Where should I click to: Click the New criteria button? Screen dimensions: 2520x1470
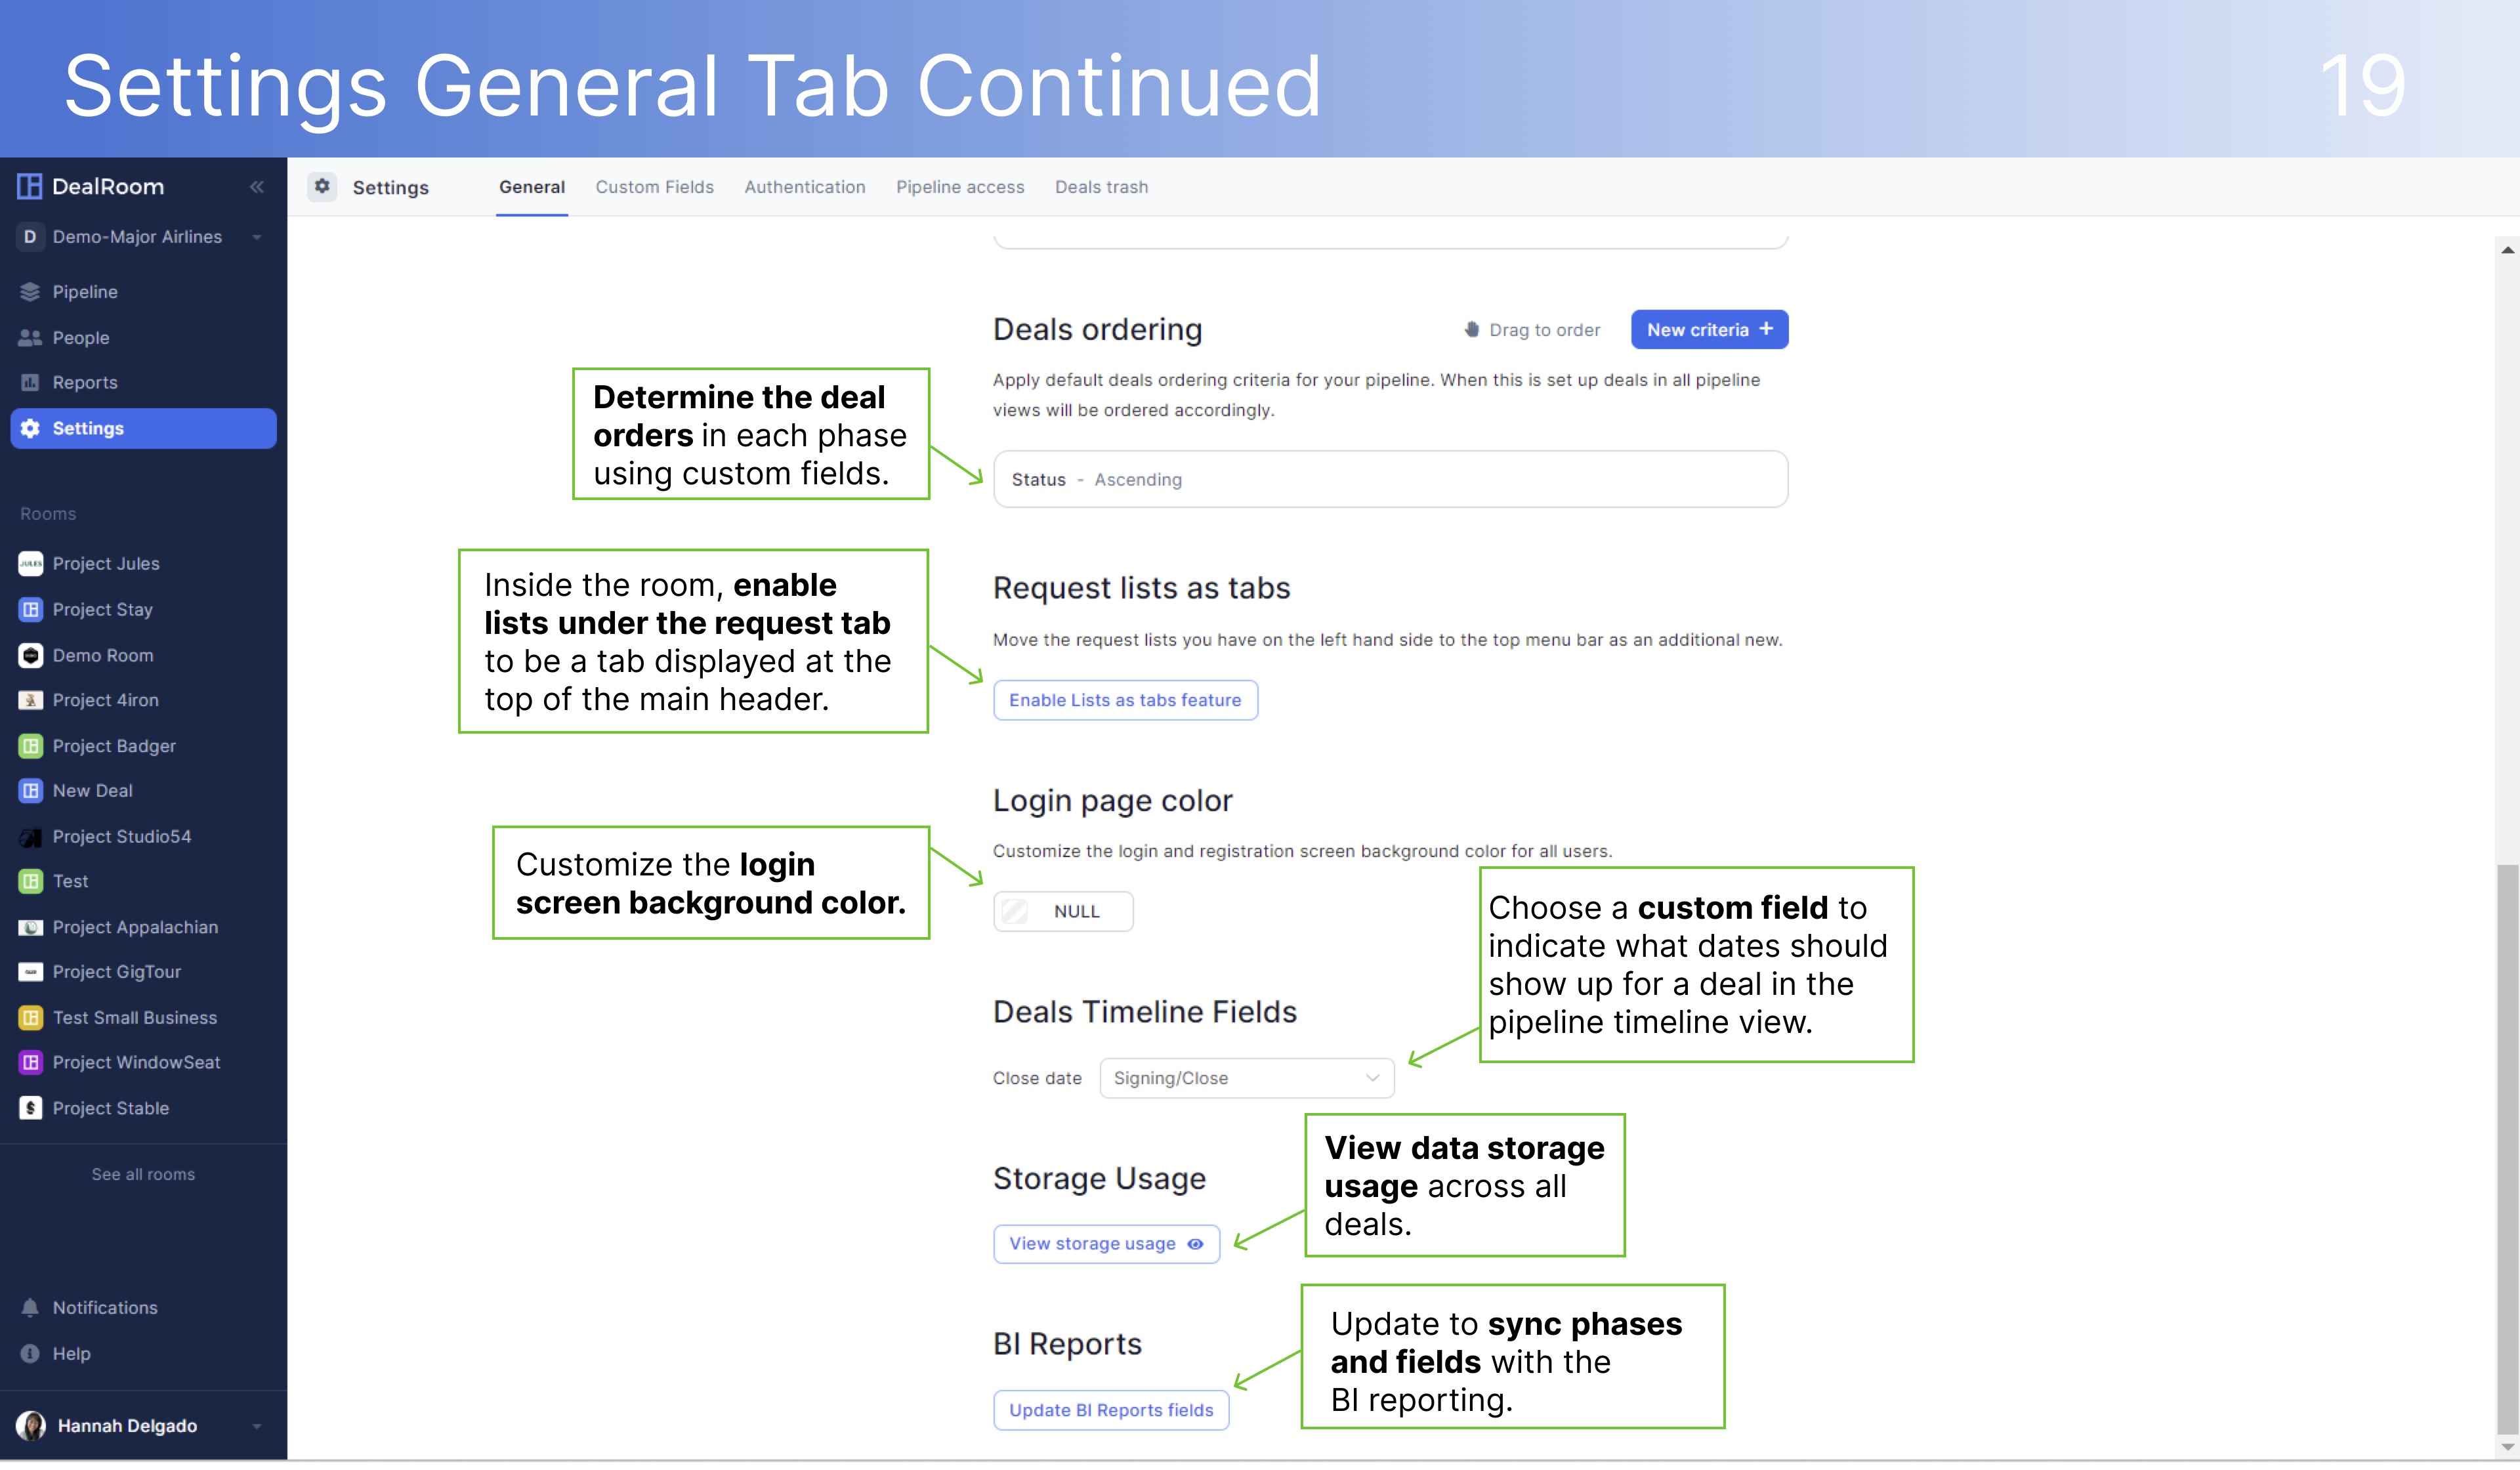[1709, 330]
